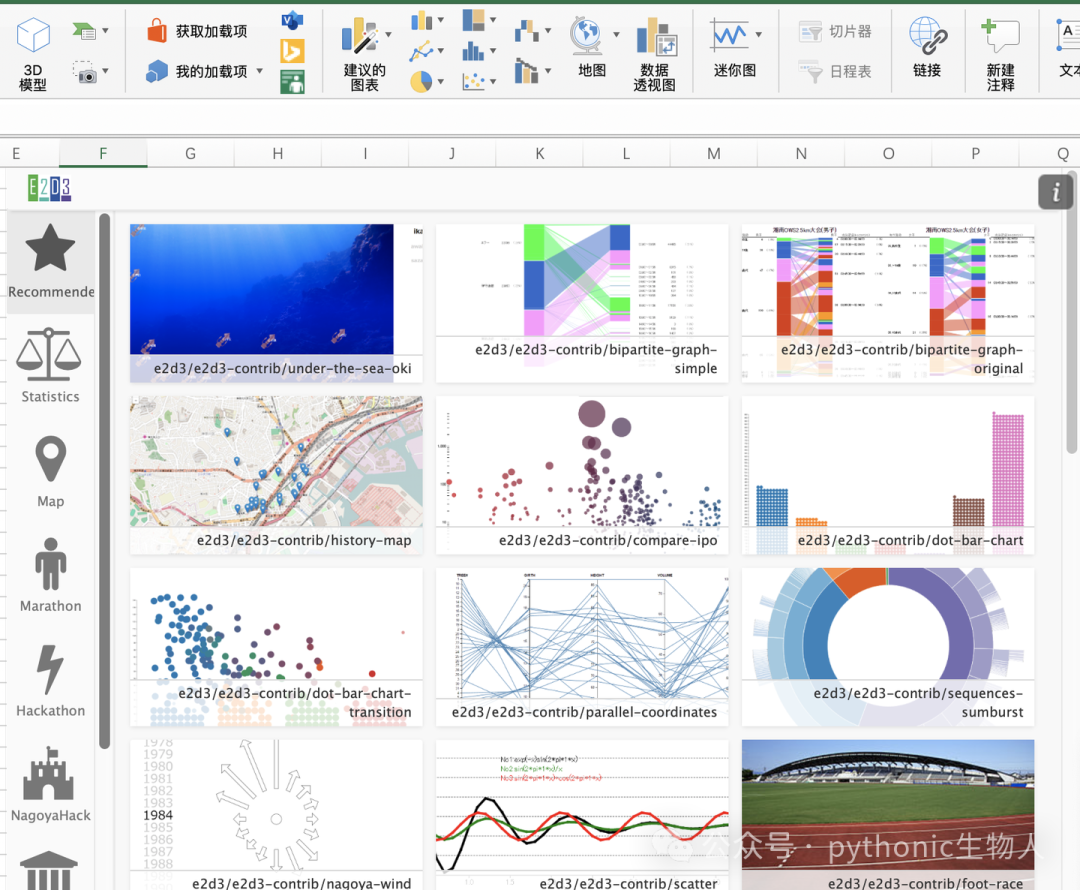Screen dimensions: 1080x890
Task: Click the 获取加载项 store icon
Action: click(157, 30)
